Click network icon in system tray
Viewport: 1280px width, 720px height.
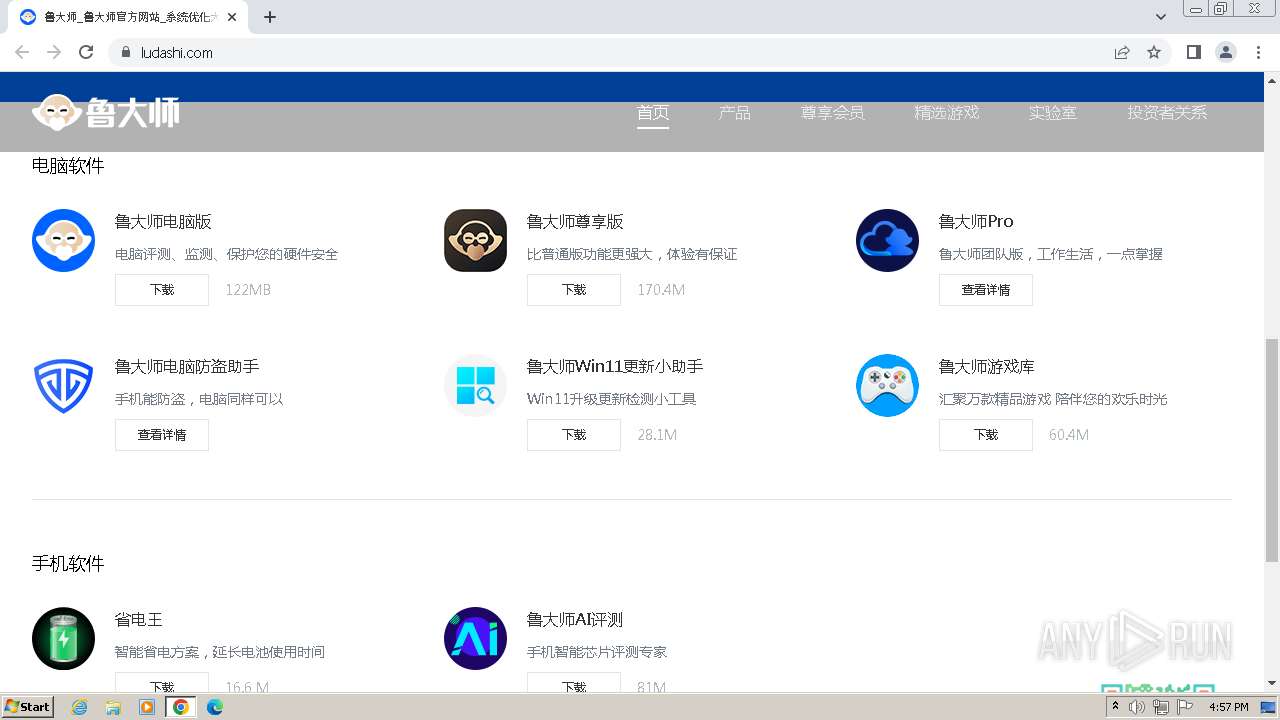pyautogui.click(x=1160, y=707)
